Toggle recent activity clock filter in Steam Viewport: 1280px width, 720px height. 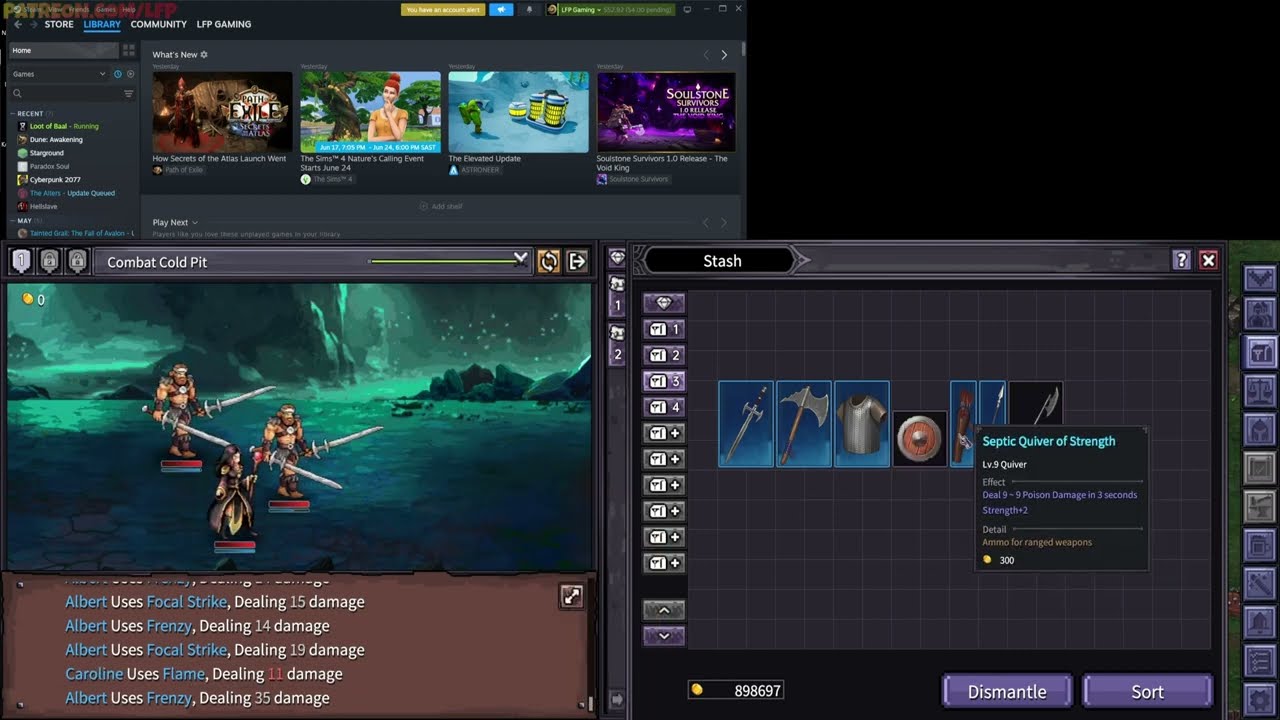coord(117,74)
